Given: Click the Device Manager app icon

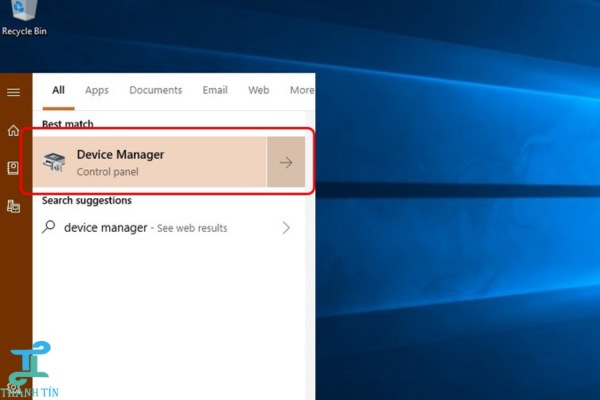Looking at the screenshot, I should coord(57,162).
